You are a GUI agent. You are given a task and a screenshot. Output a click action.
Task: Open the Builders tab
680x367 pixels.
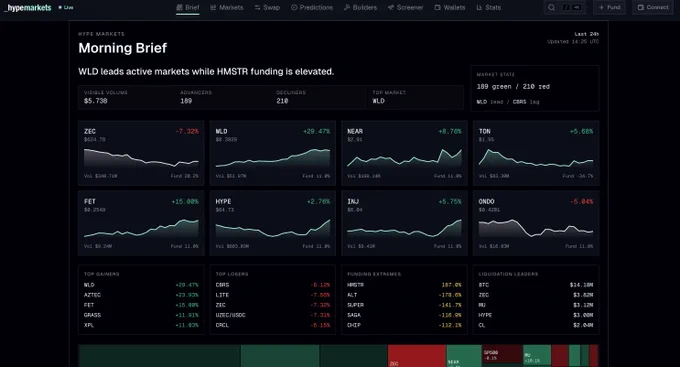point(360,7)
